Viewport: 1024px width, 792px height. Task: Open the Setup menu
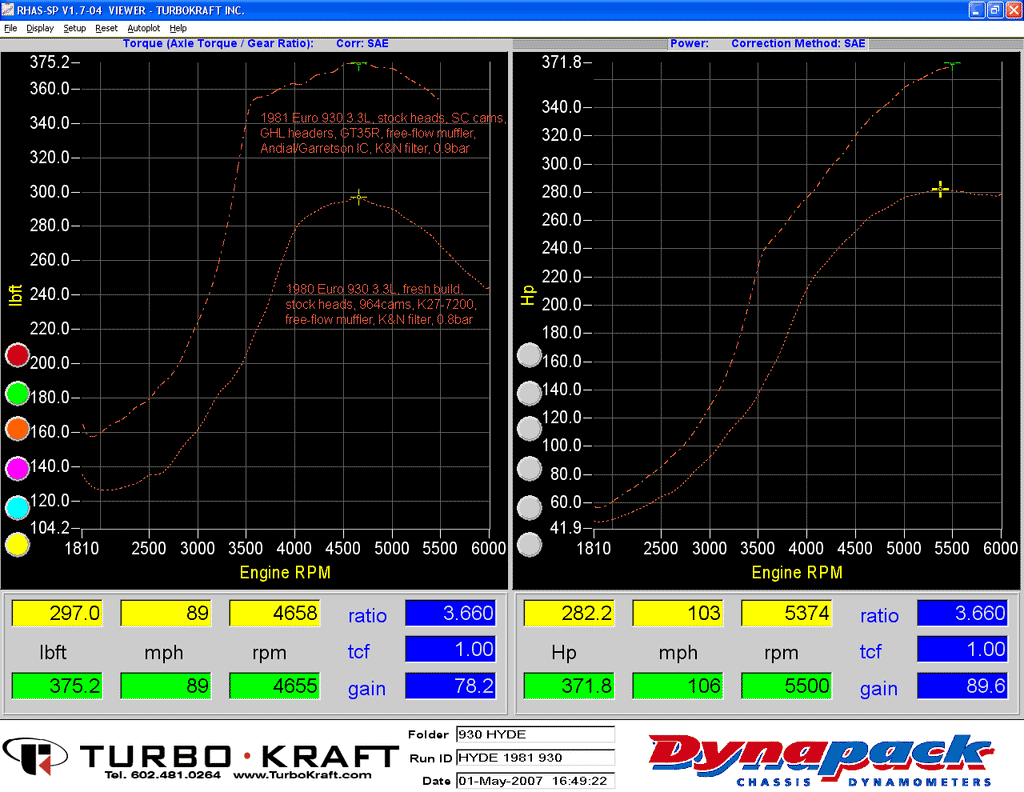tap(75, 28)
